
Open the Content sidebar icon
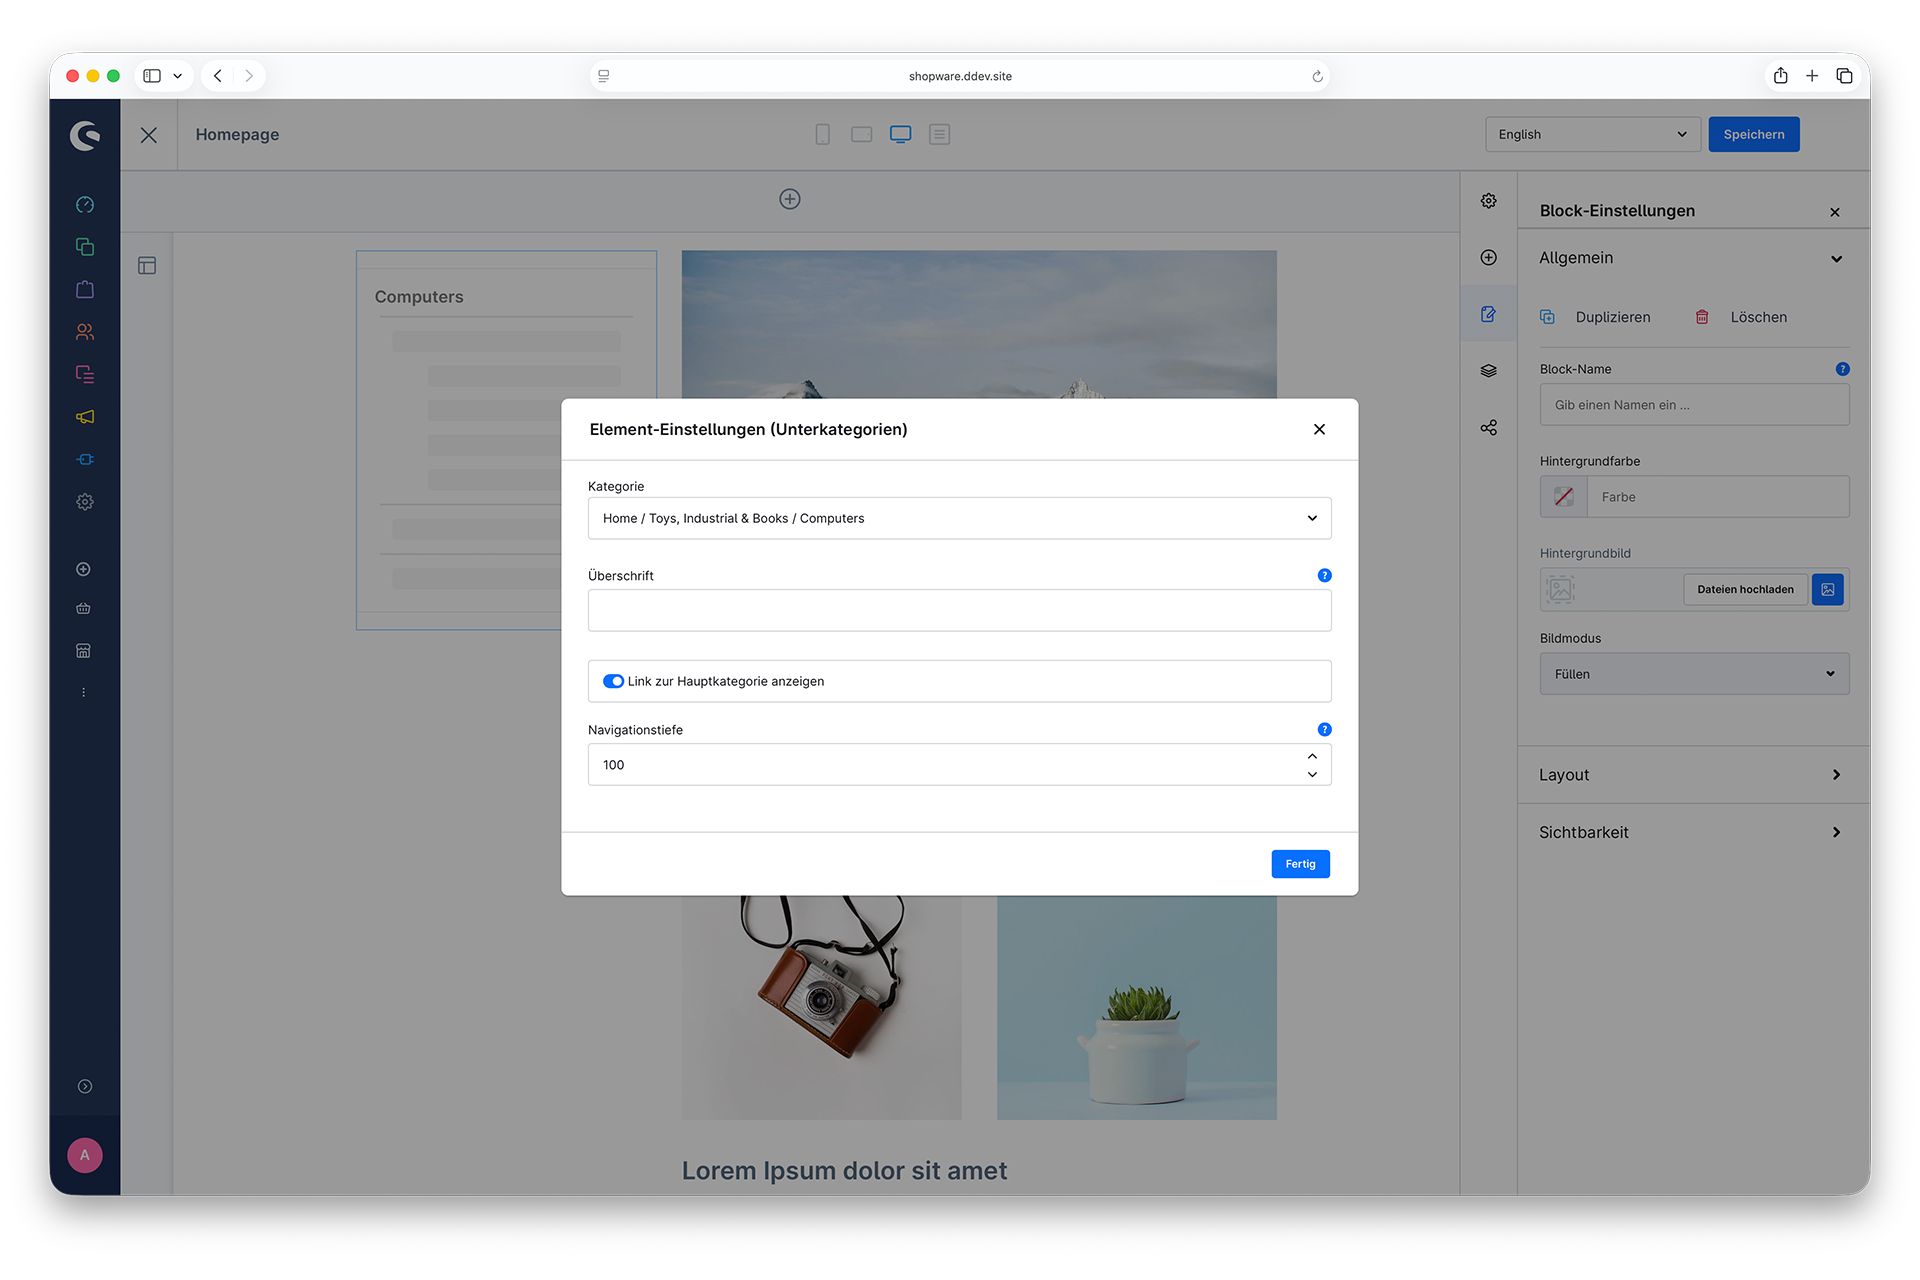tap(85, 374)
